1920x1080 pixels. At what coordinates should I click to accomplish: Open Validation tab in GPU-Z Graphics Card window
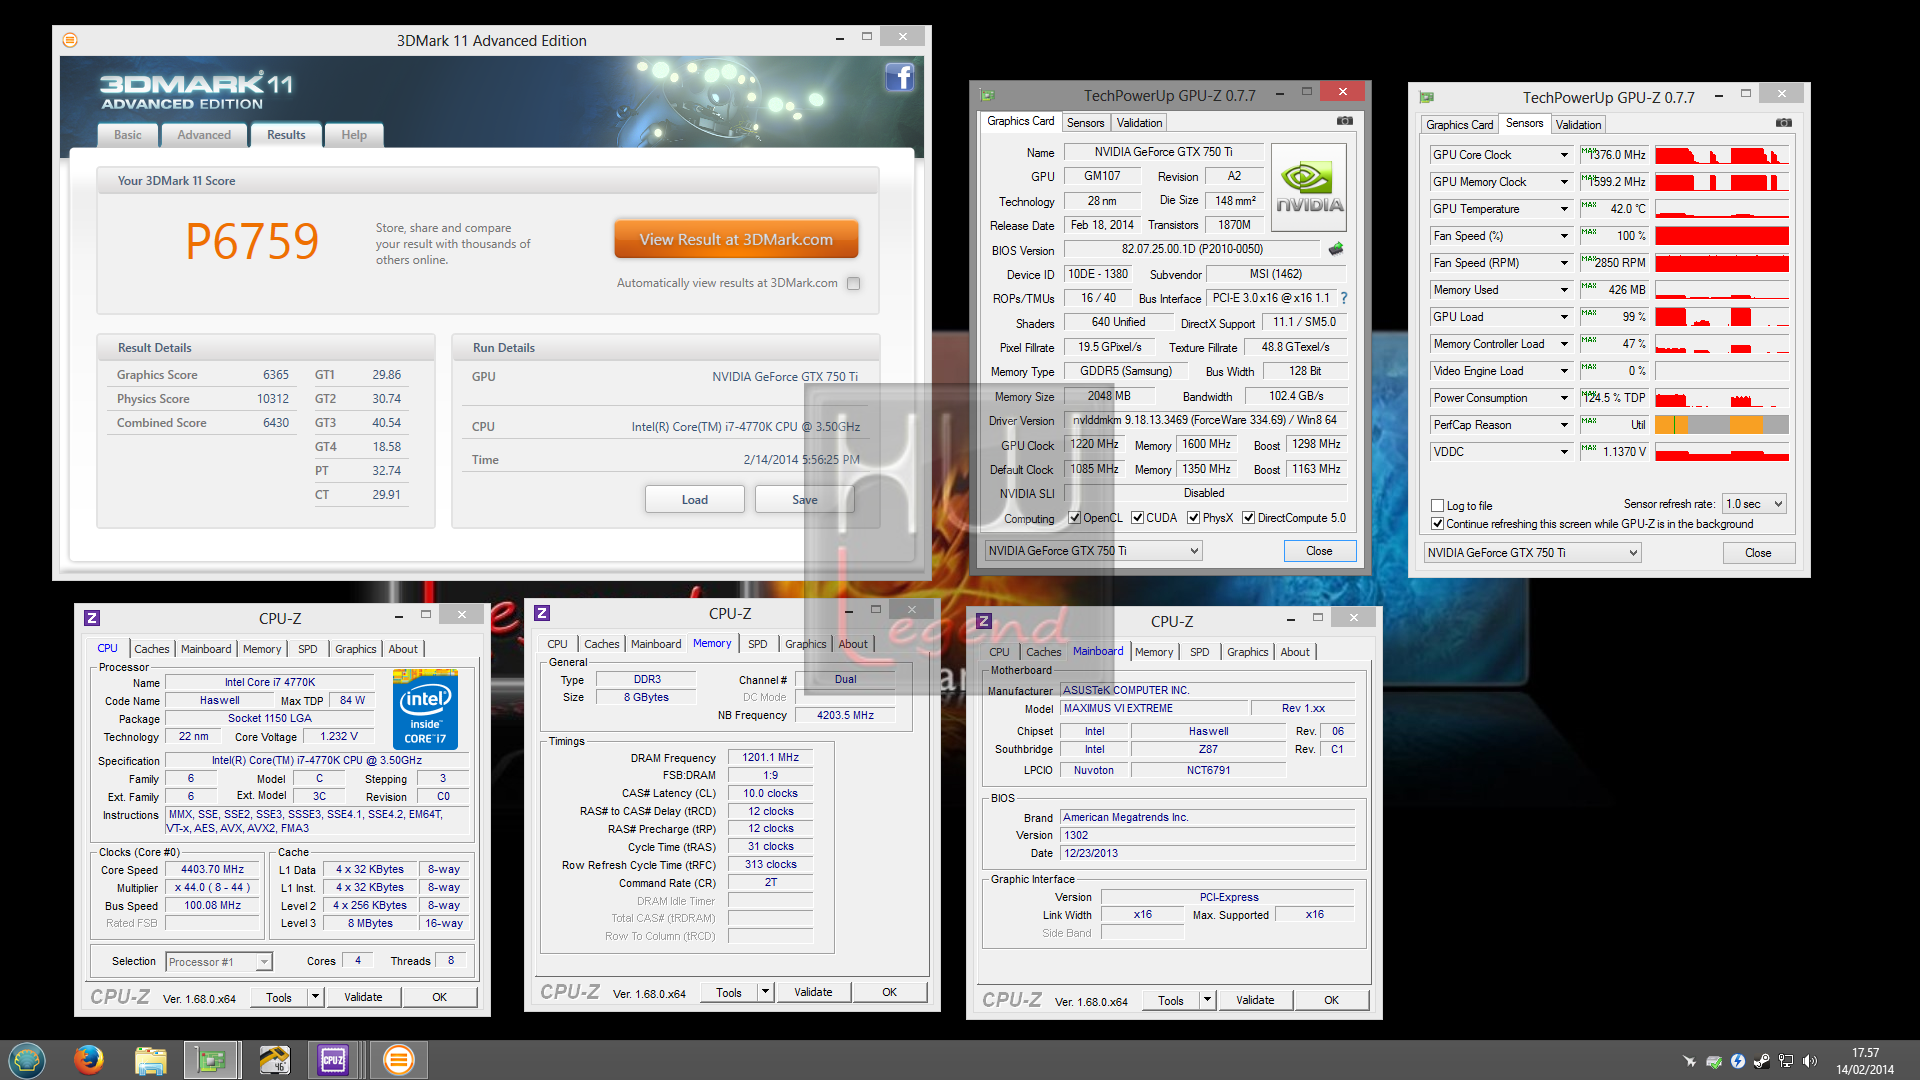click(x=1139, y=123)
